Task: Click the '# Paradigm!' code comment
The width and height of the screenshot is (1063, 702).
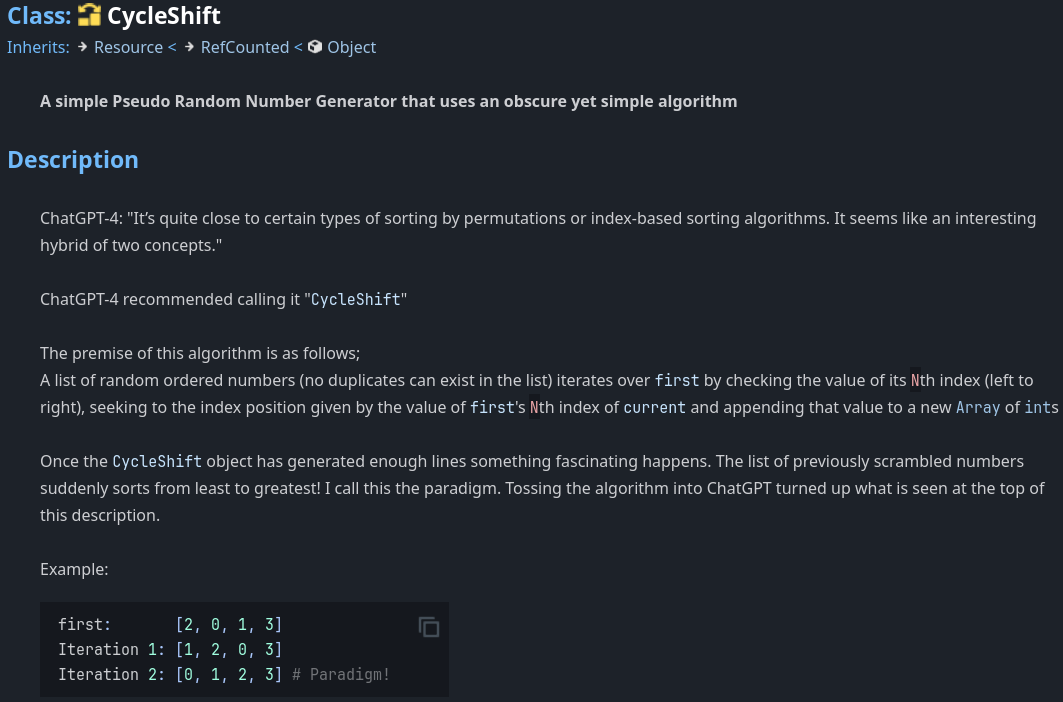Action: point(341,674)
